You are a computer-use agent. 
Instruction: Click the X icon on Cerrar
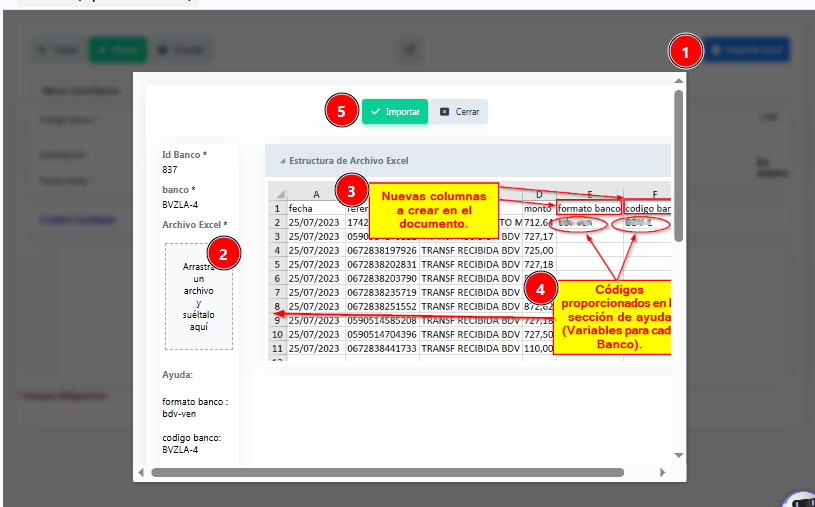(444, 112)
